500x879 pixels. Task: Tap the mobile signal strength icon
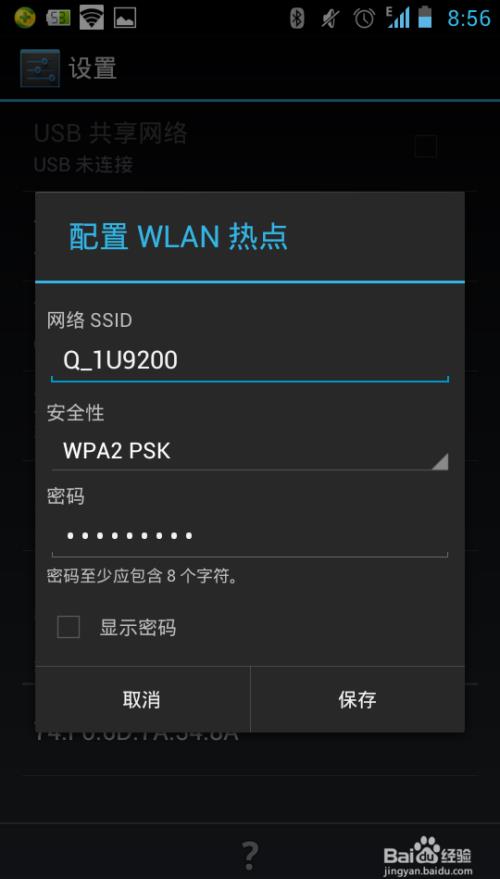tap(398, 17)
